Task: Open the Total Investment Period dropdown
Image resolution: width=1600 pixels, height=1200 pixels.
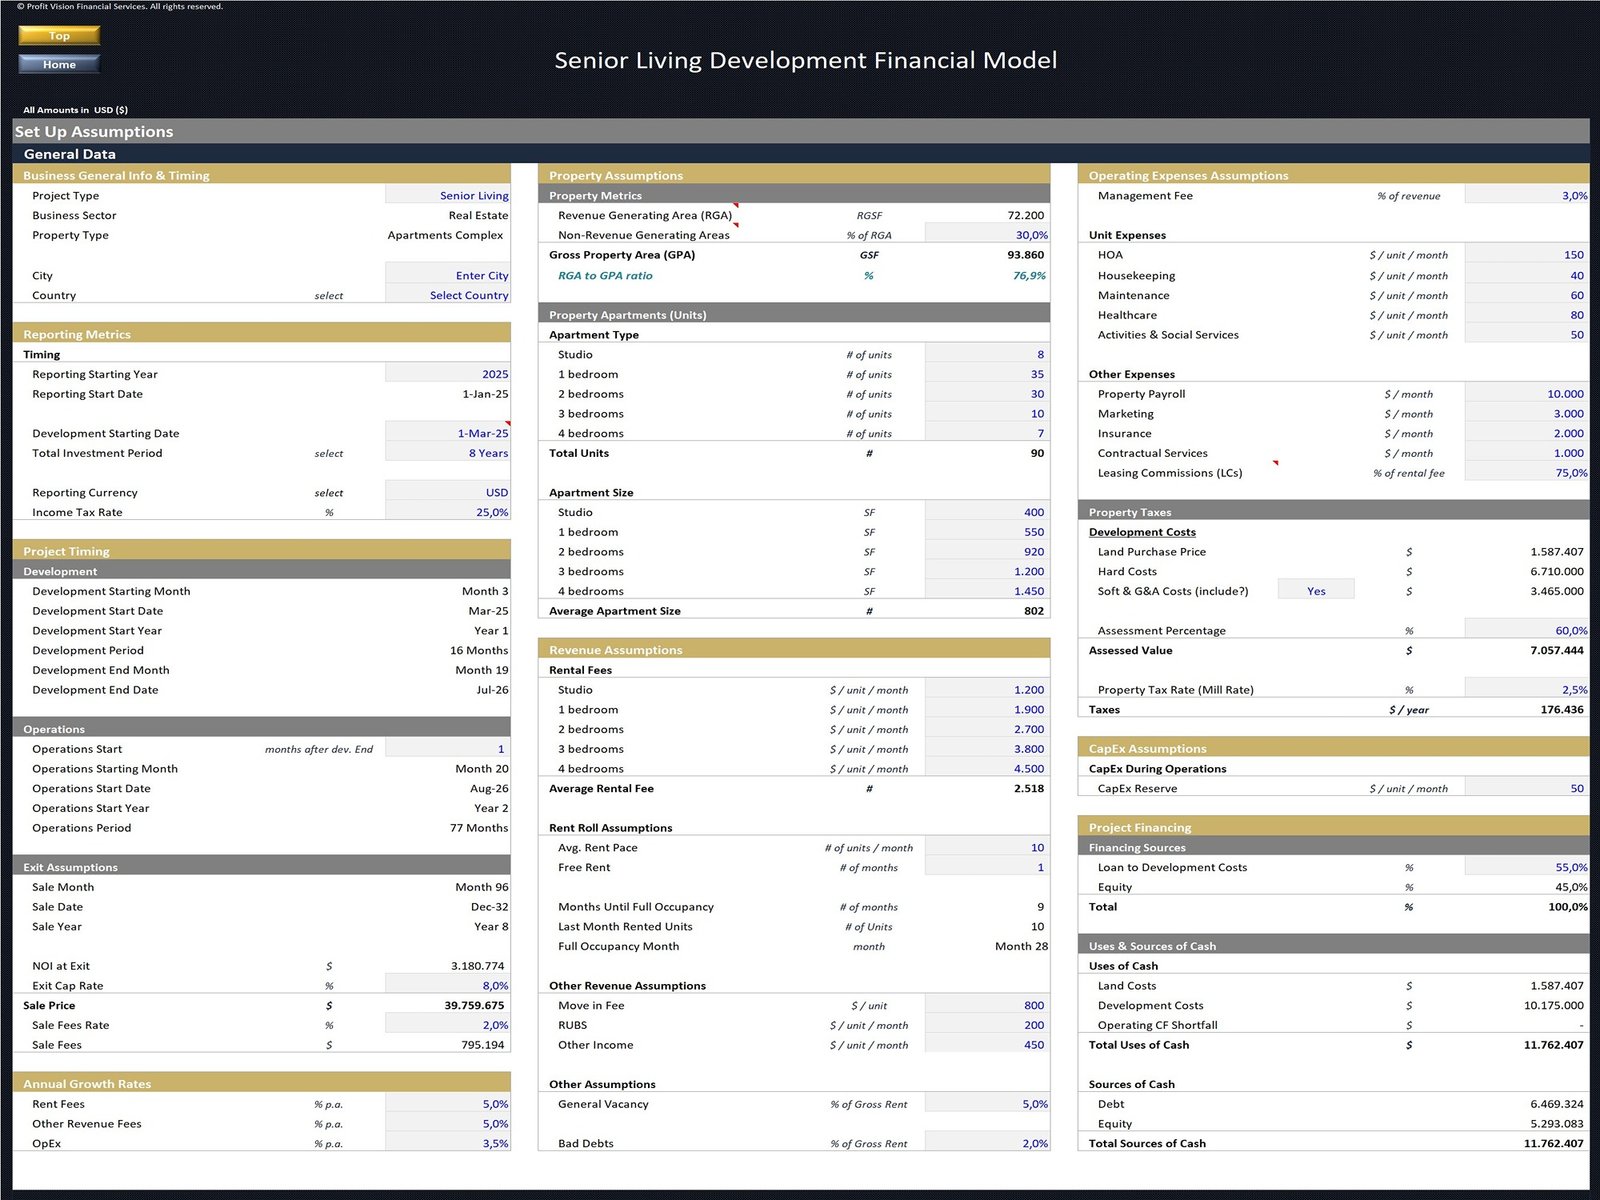Action: click(x=448, y=453)
